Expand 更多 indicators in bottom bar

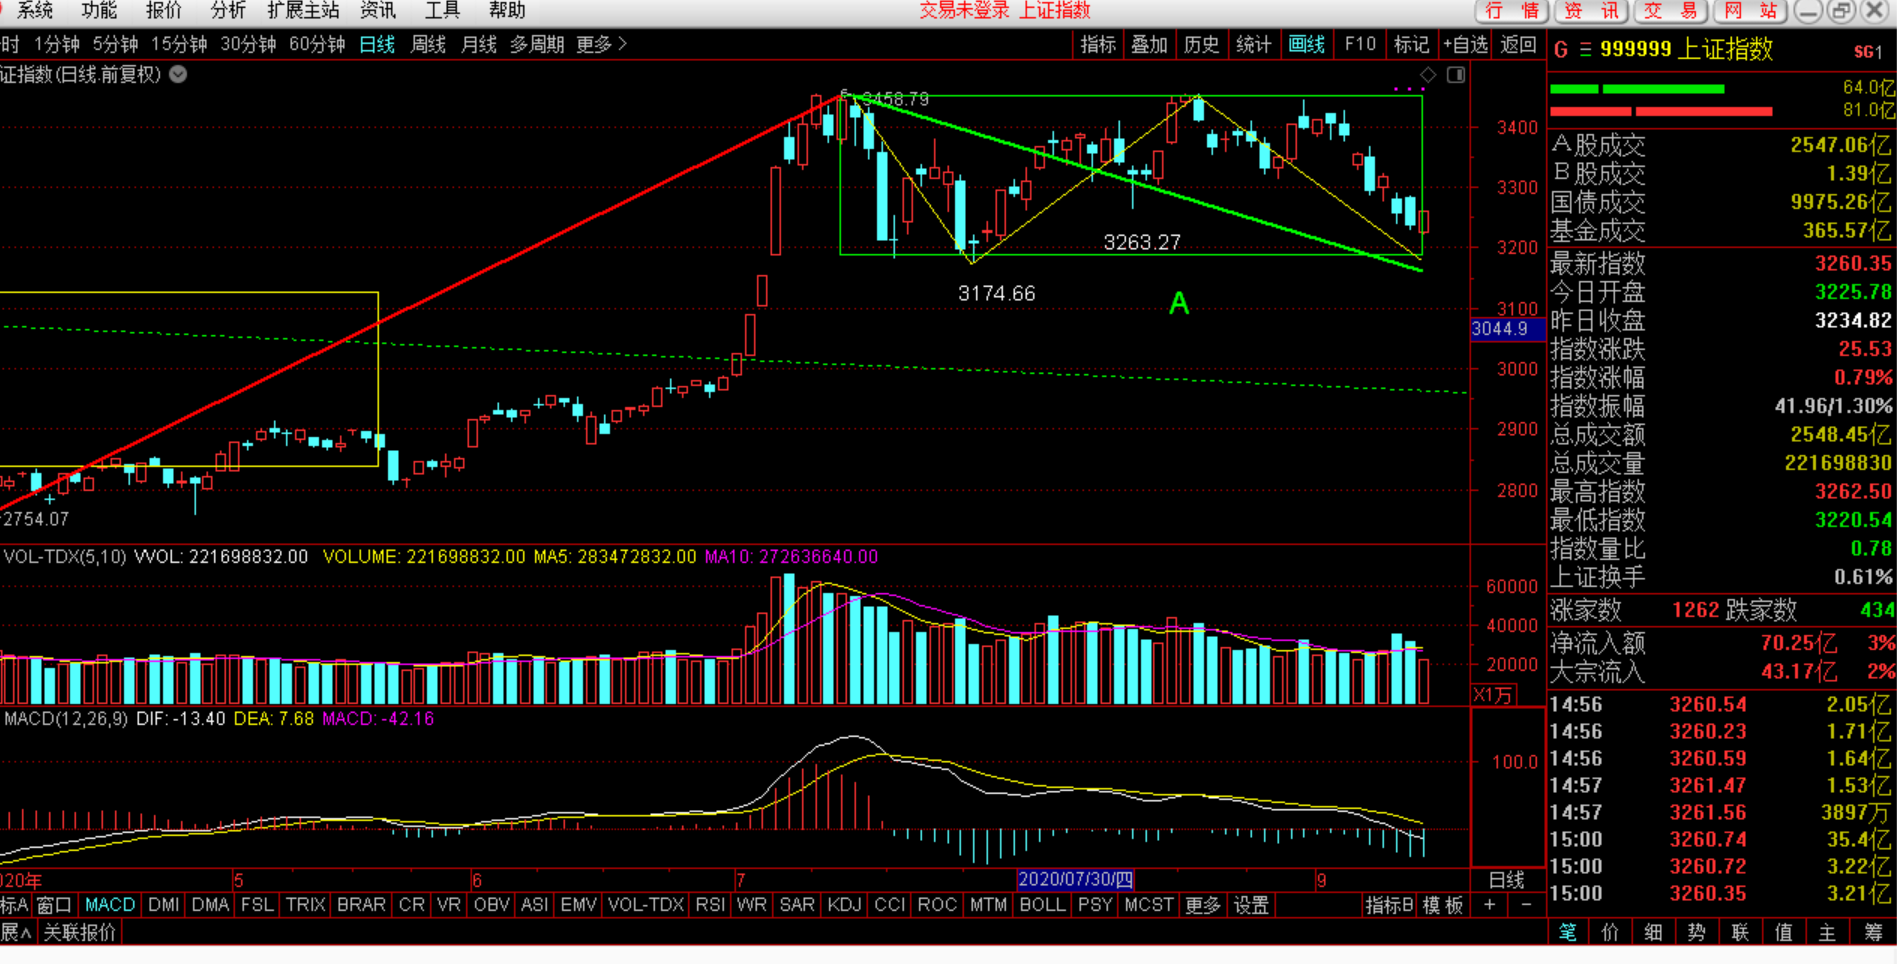1202,905
